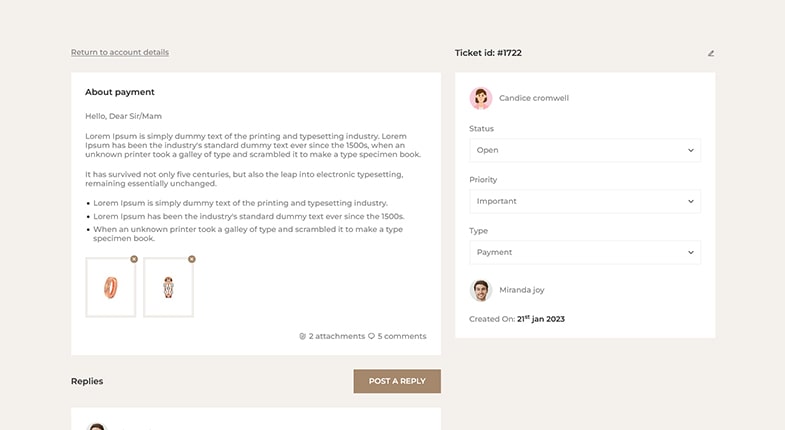Click the 2 attachments label

pos(336,336)
